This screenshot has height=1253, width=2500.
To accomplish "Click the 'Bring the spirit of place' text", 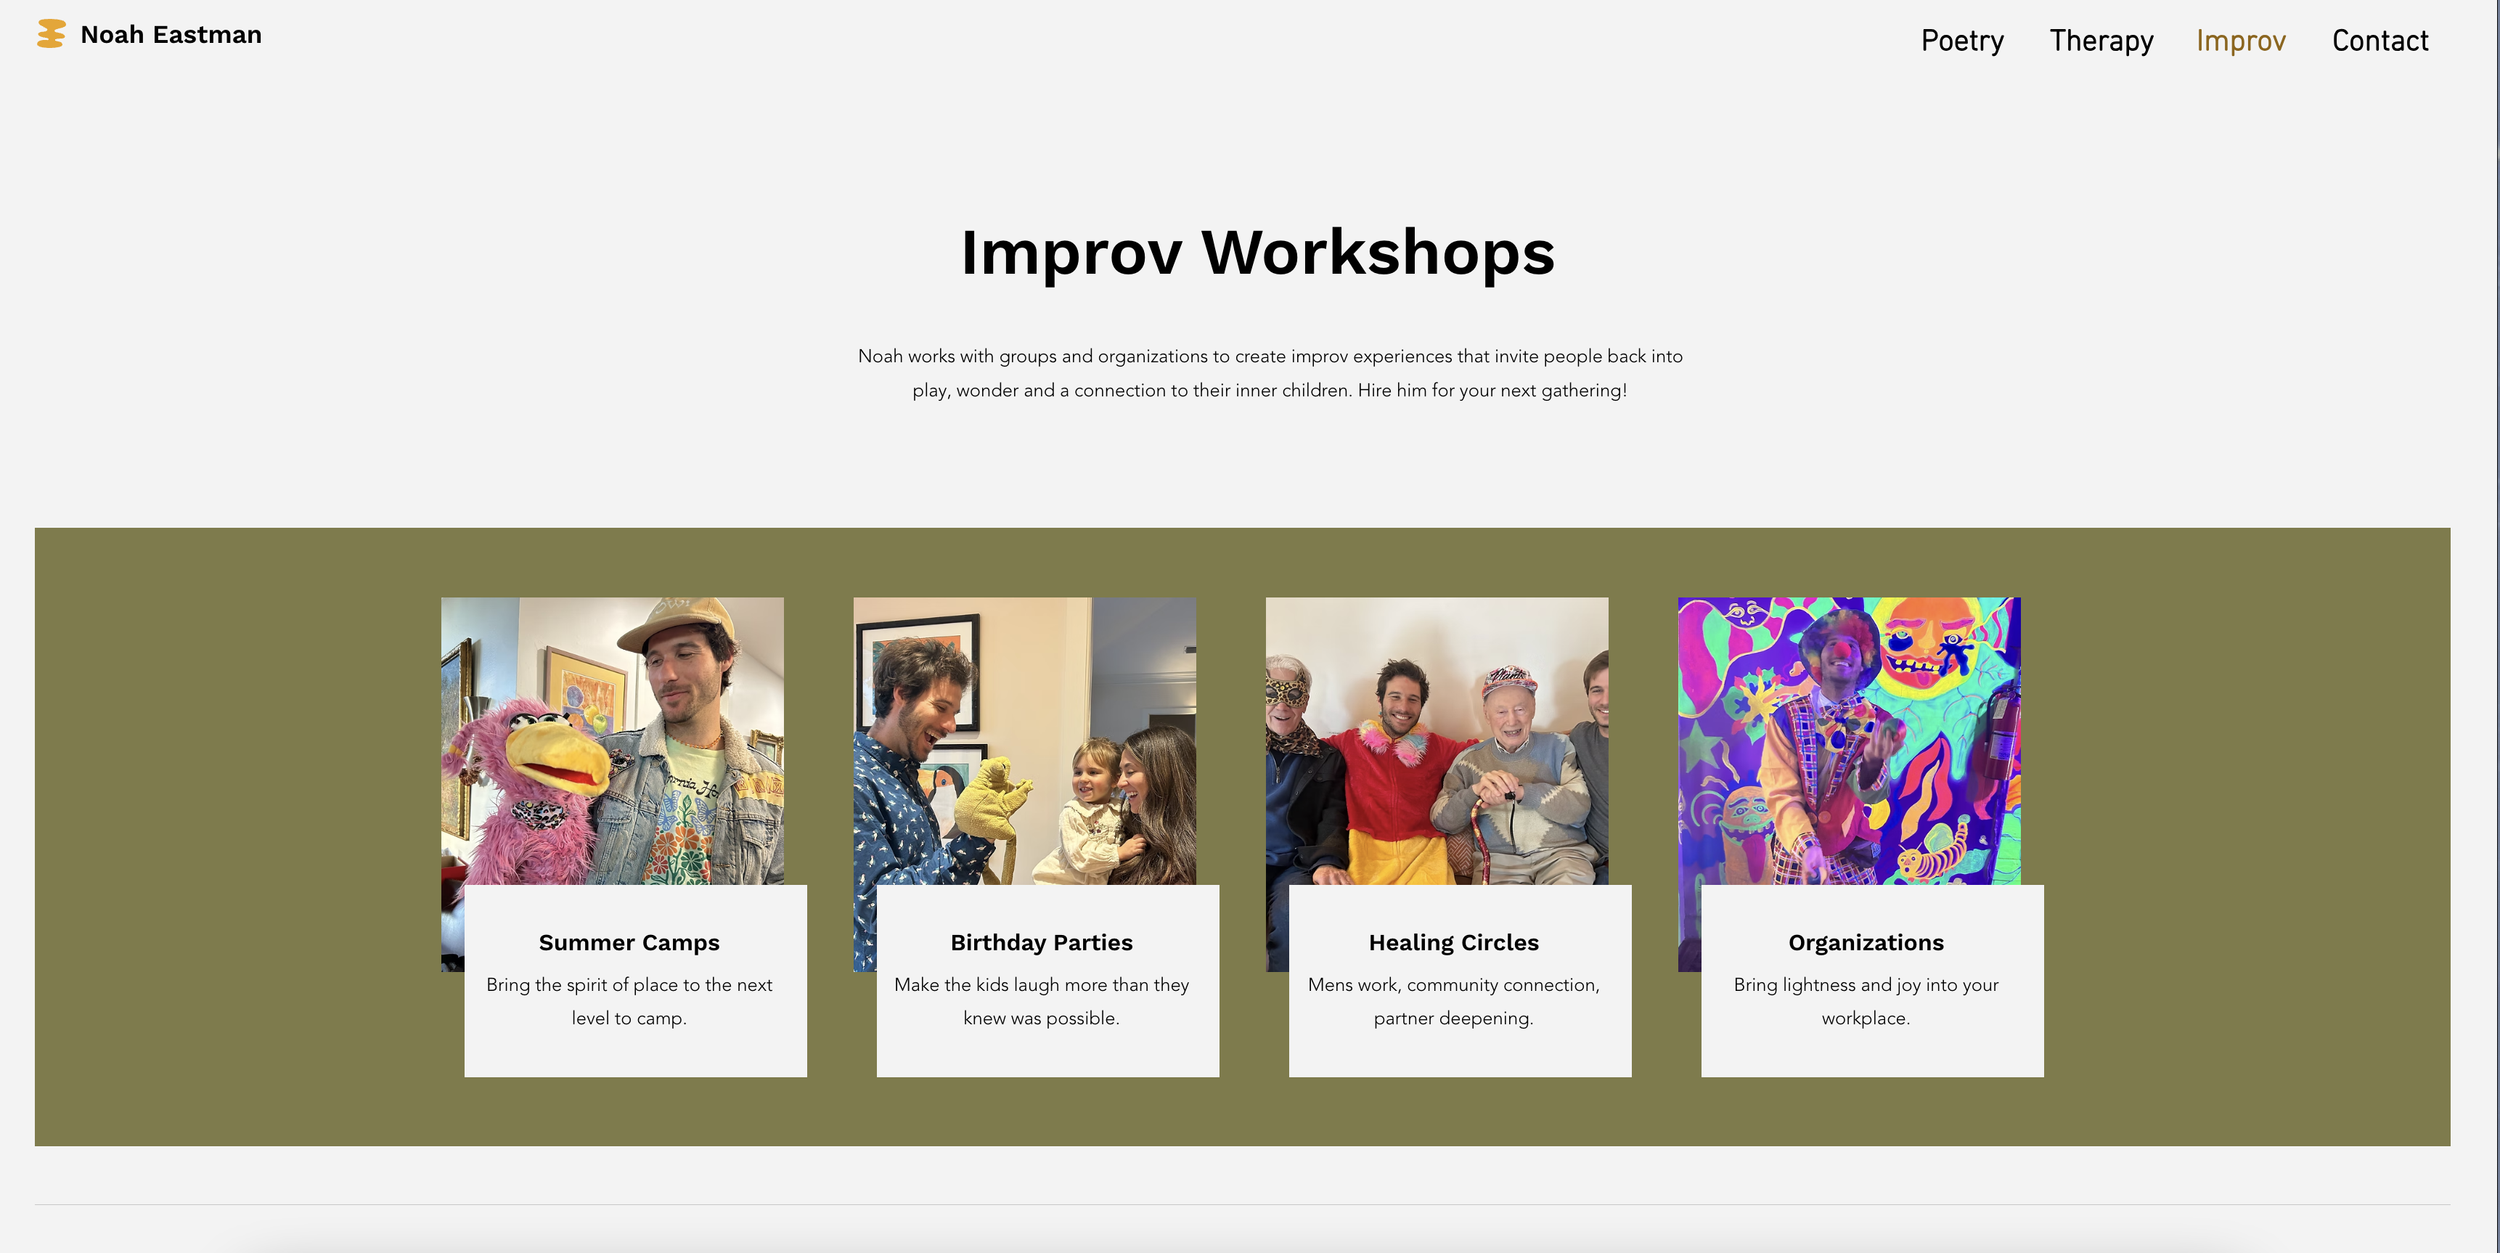I will click(629, 1001).
